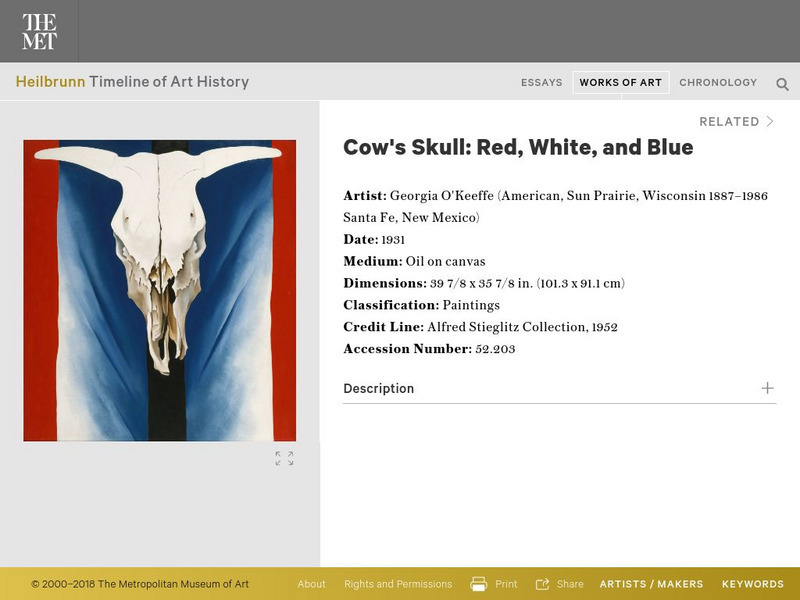Viewport: 800px width, 600px height.
Task: Click the date value 1931
Action: click(x=393, y=240)
